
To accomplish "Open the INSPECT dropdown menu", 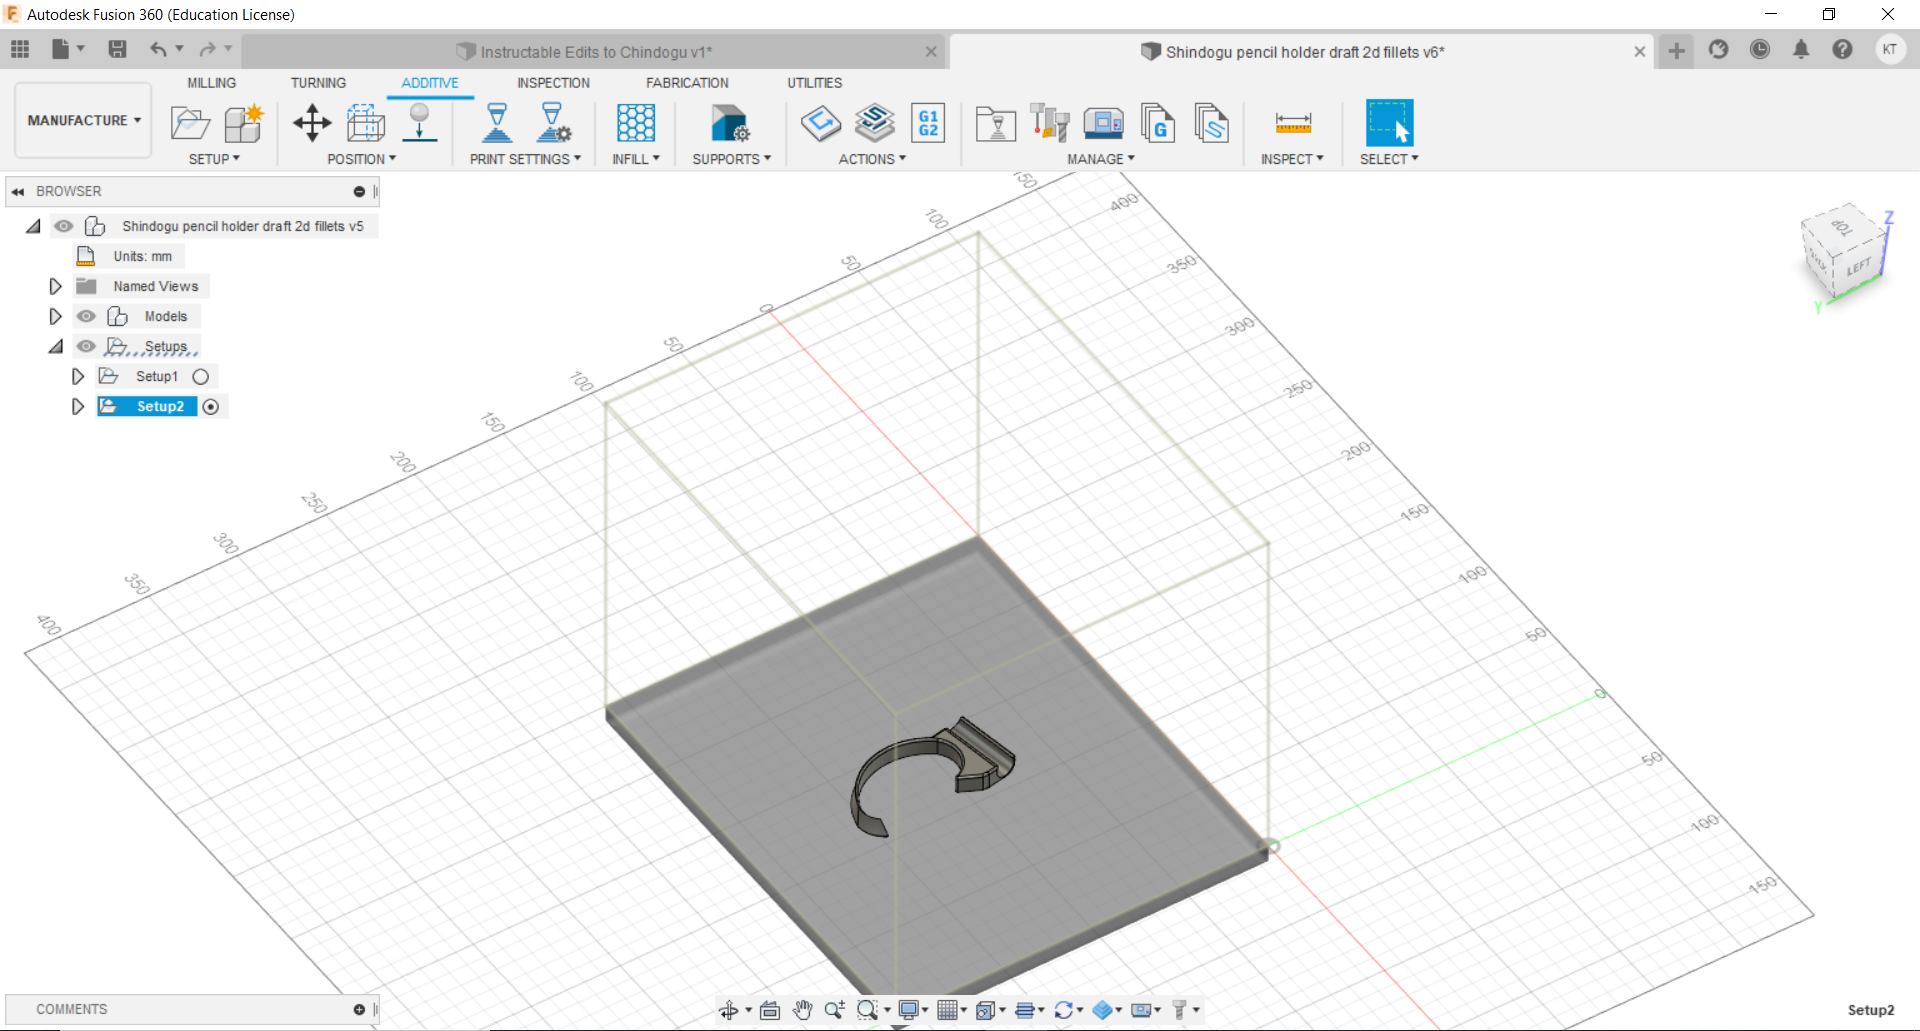I will 1292,159.
